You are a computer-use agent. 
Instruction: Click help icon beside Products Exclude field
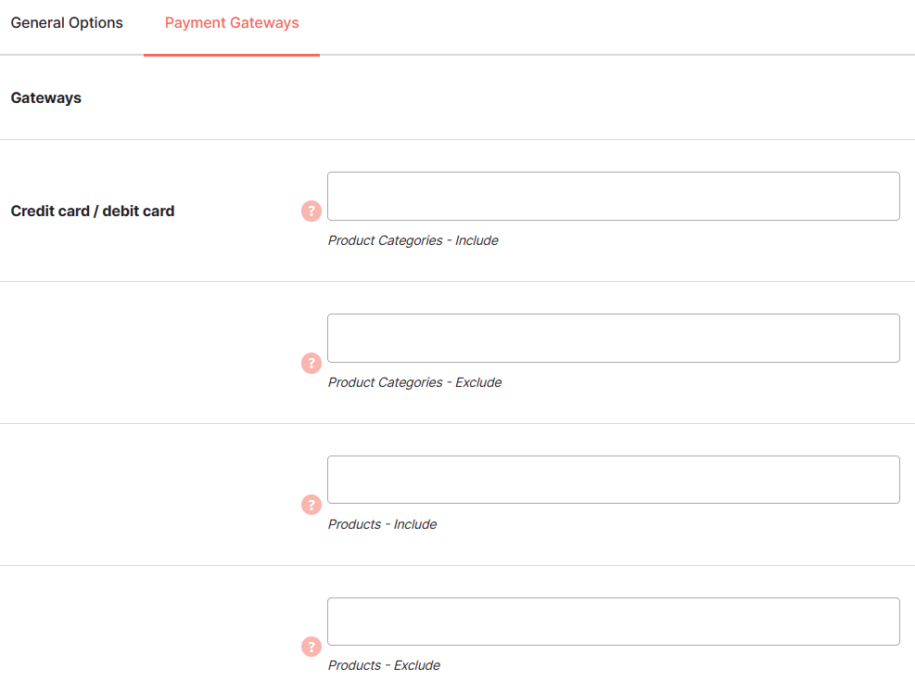[x=311, y=646]
